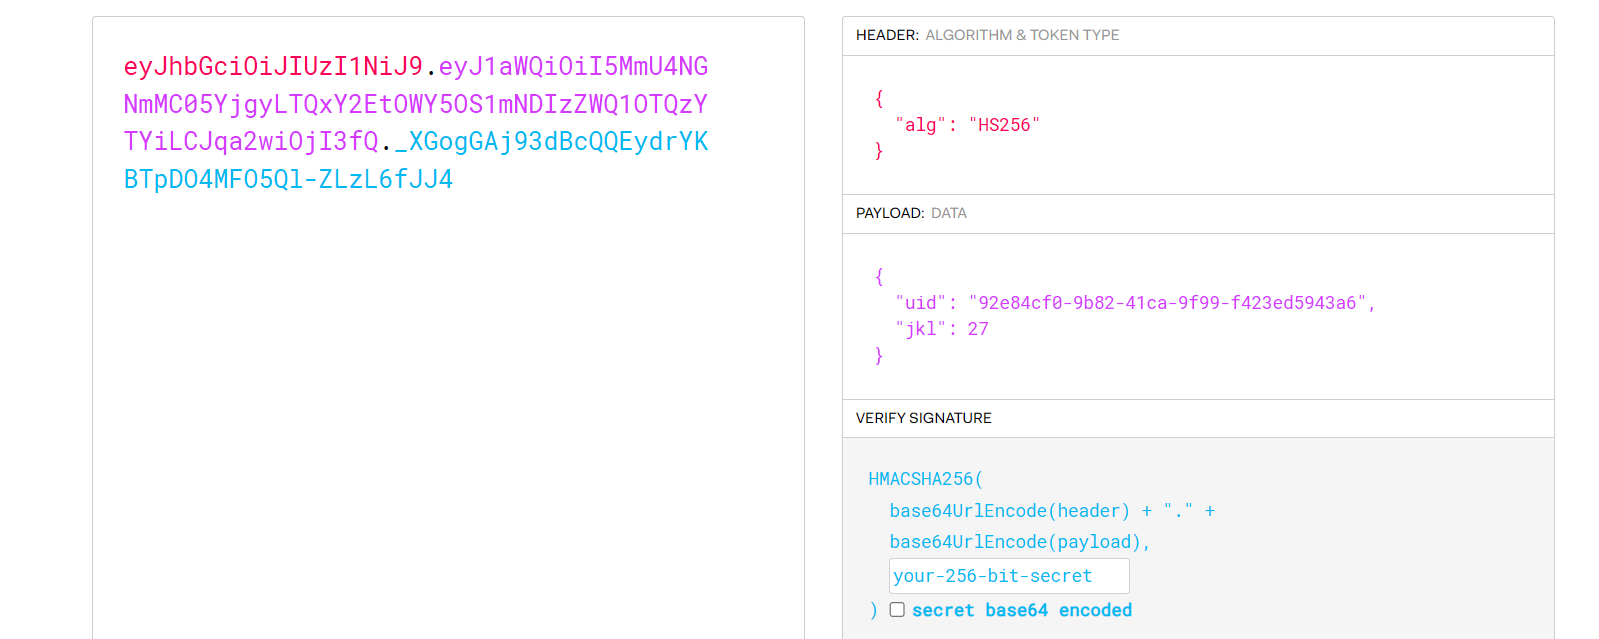Screen dimensions: 1599x639
Task: Toggle the secret base64 encoded checkbox
Action: [897, 610]
